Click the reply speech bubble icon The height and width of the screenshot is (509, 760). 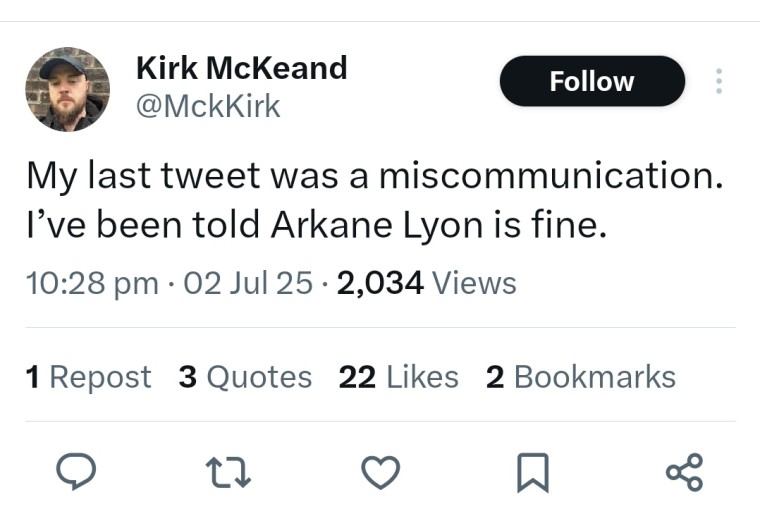[x=76, y=471]
